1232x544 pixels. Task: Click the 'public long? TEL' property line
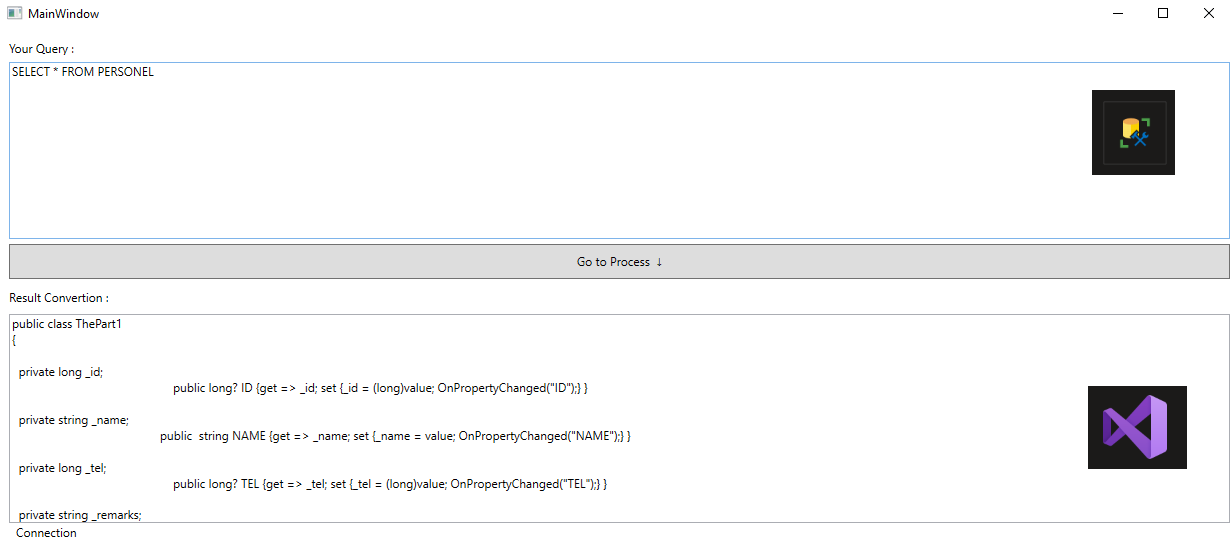[390, 484]
